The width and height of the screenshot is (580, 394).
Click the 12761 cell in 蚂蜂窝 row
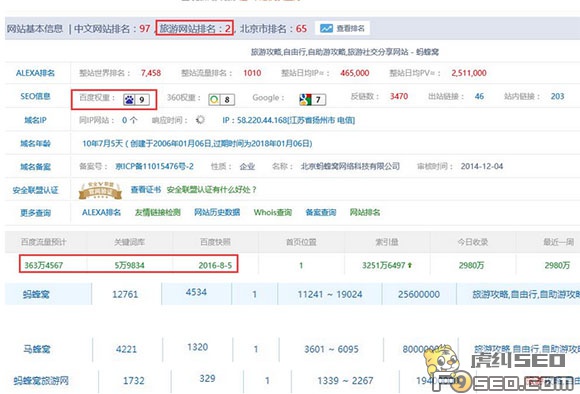tap(125, 294)
